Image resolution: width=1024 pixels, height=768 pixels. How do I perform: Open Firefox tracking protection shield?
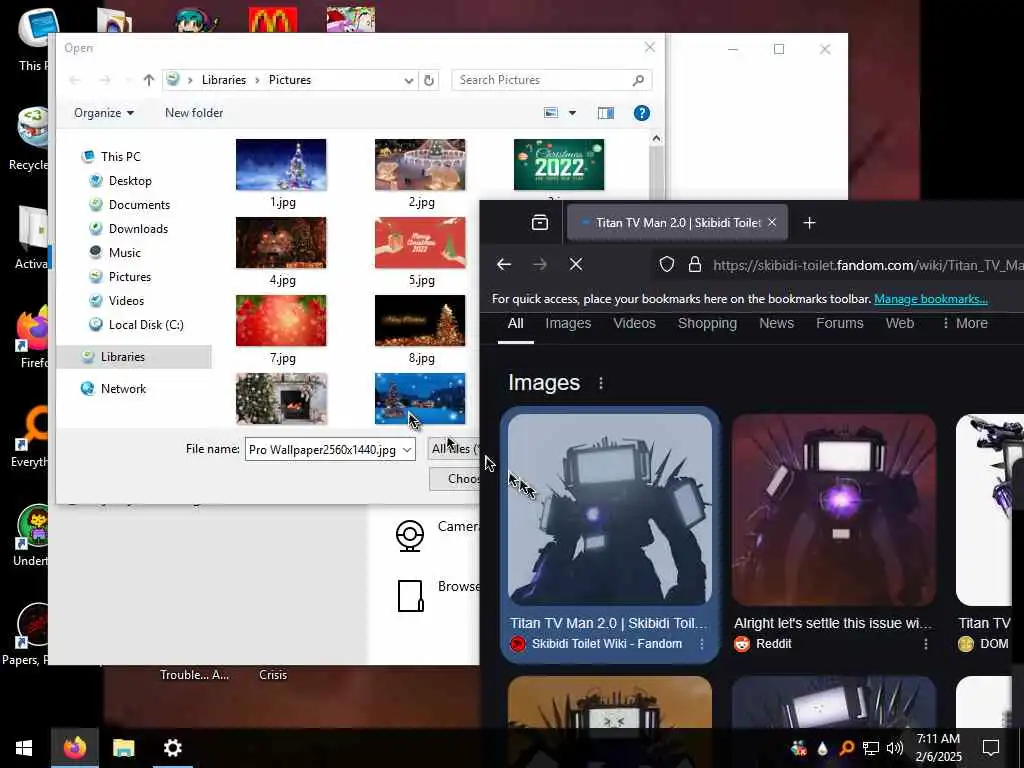click(666, 264)
